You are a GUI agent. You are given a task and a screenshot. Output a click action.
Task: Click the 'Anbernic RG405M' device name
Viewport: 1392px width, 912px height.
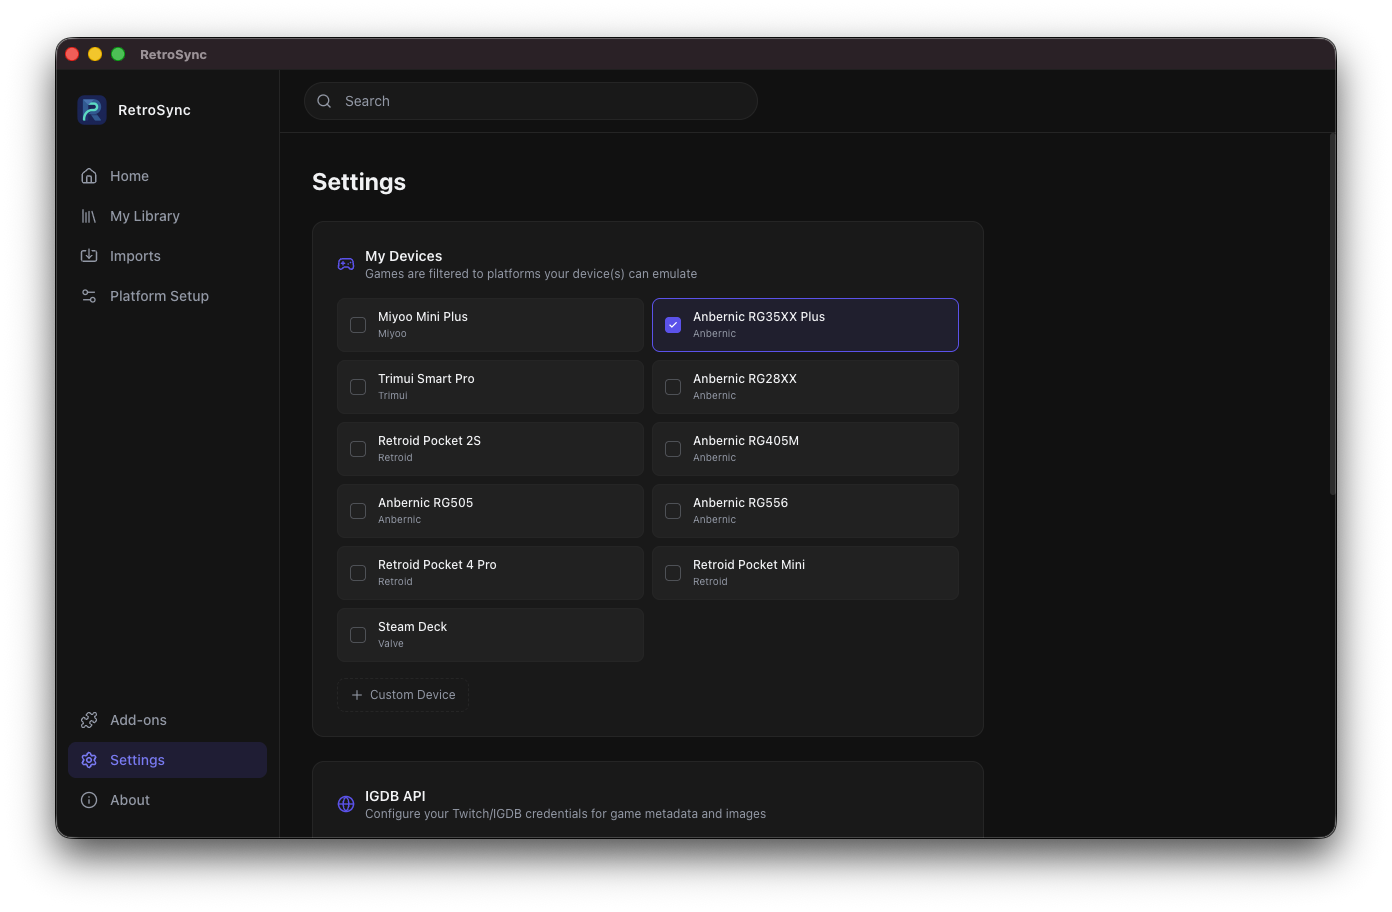coord(746,441)
